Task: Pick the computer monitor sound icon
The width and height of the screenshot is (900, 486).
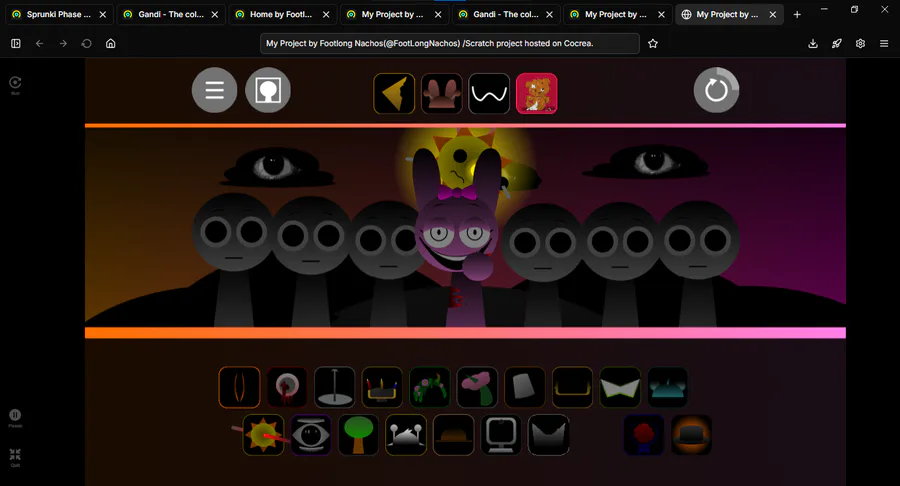Action: click(x=501, y=435)
